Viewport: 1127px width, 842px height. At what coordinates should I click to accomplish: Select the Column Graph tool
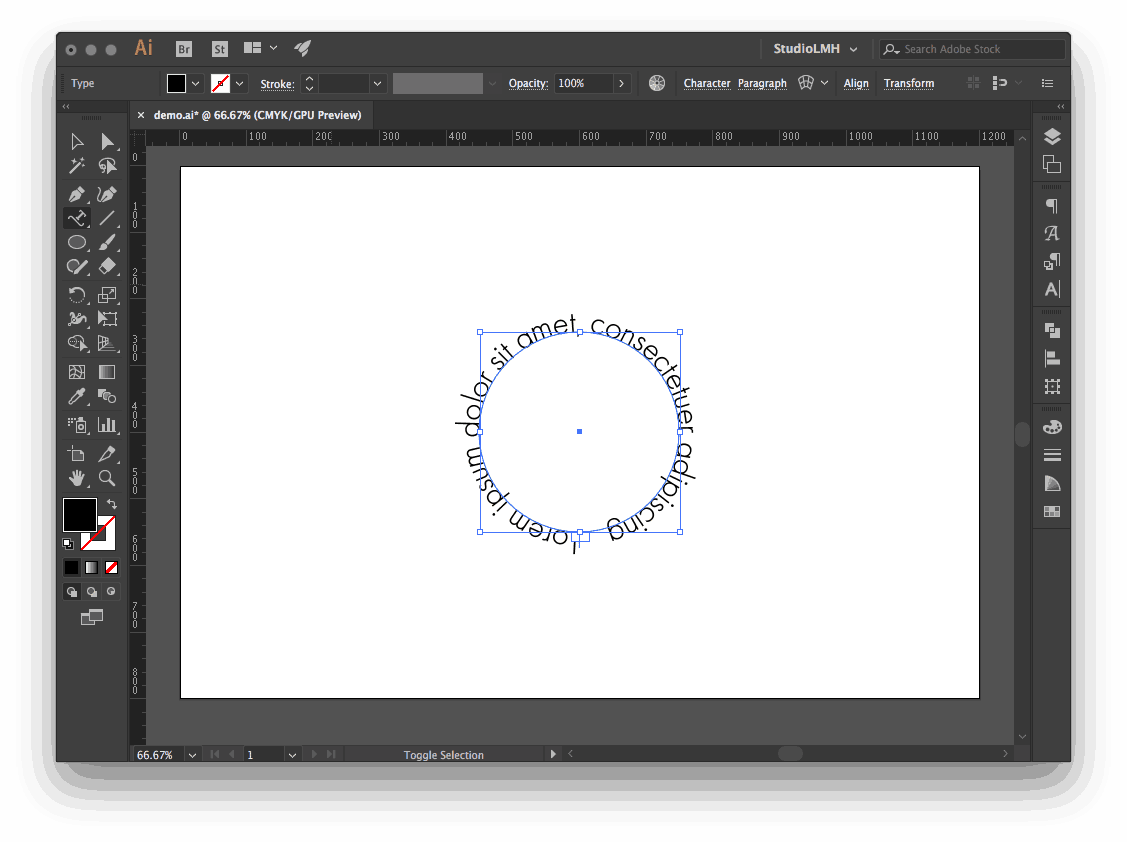tap(107, 425)
